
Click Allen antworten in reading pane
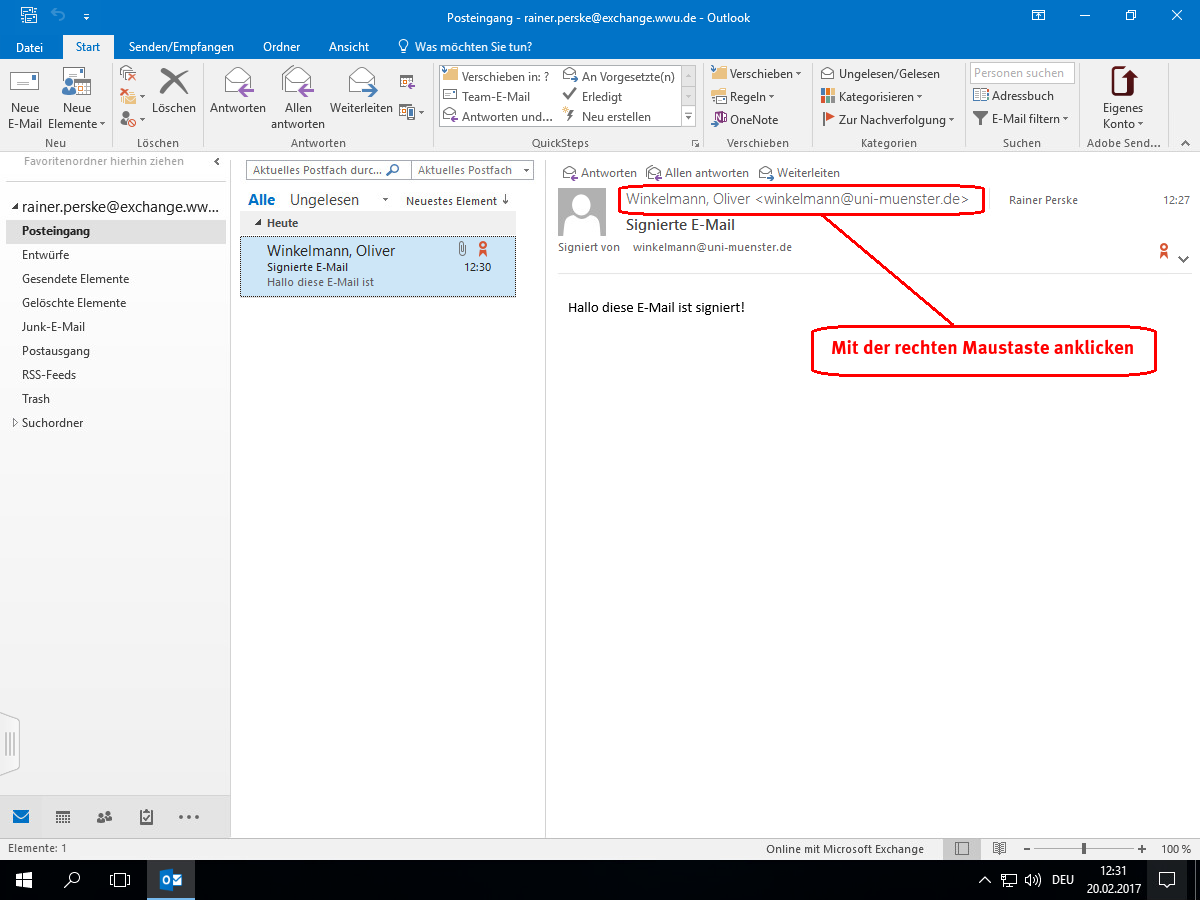pos(698,173)
